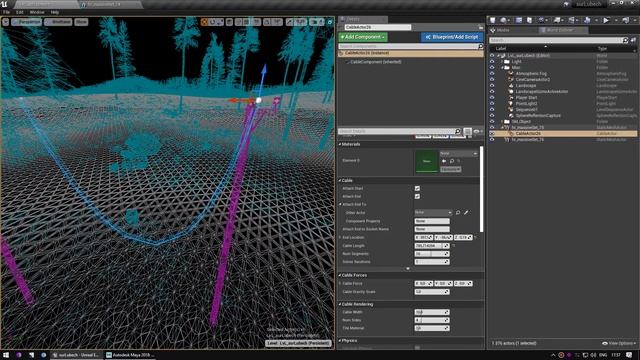This screenshot has width=640, height=360.
Task: Toggle the Attach Start checkbox
Action: (417, 189)
